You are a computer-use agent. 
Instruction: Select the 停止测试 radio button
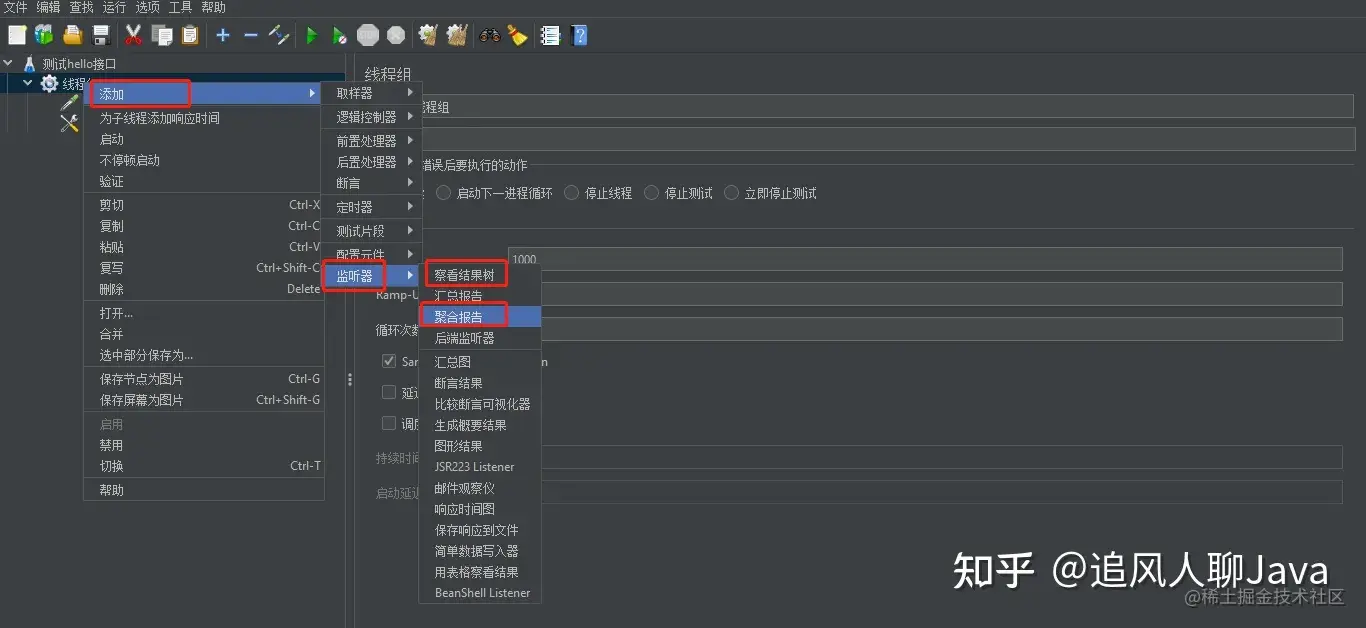click(x=652, y=193)
